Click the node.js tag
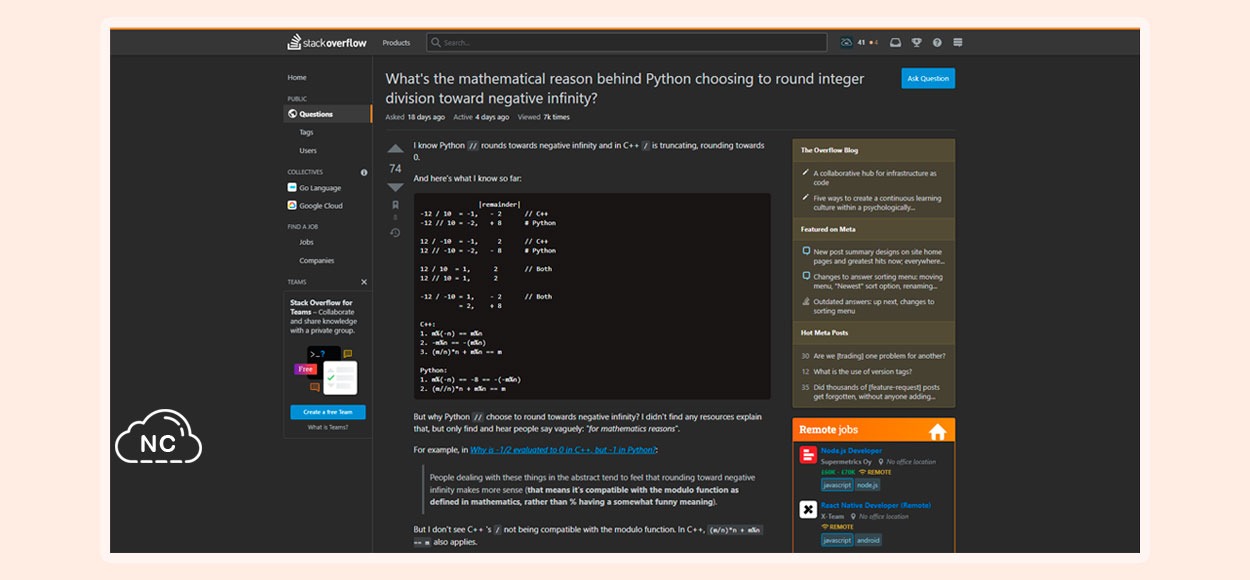This screenshot has height=580, width=1250. point(868,485)
